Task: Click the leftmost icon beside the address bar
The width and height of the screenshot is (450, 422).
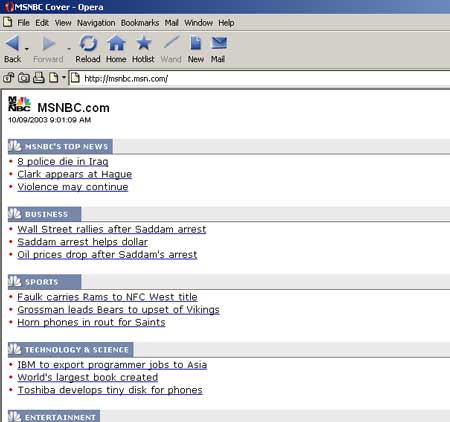Action: tap(9, 78)
